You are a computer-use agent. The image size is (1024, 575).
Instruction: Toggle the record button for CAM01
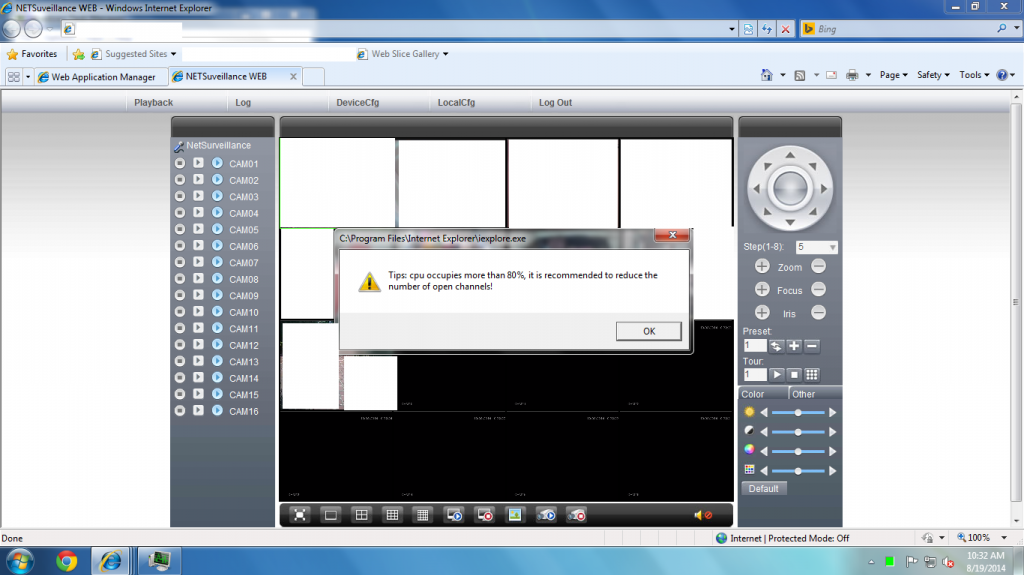[180, 164]
